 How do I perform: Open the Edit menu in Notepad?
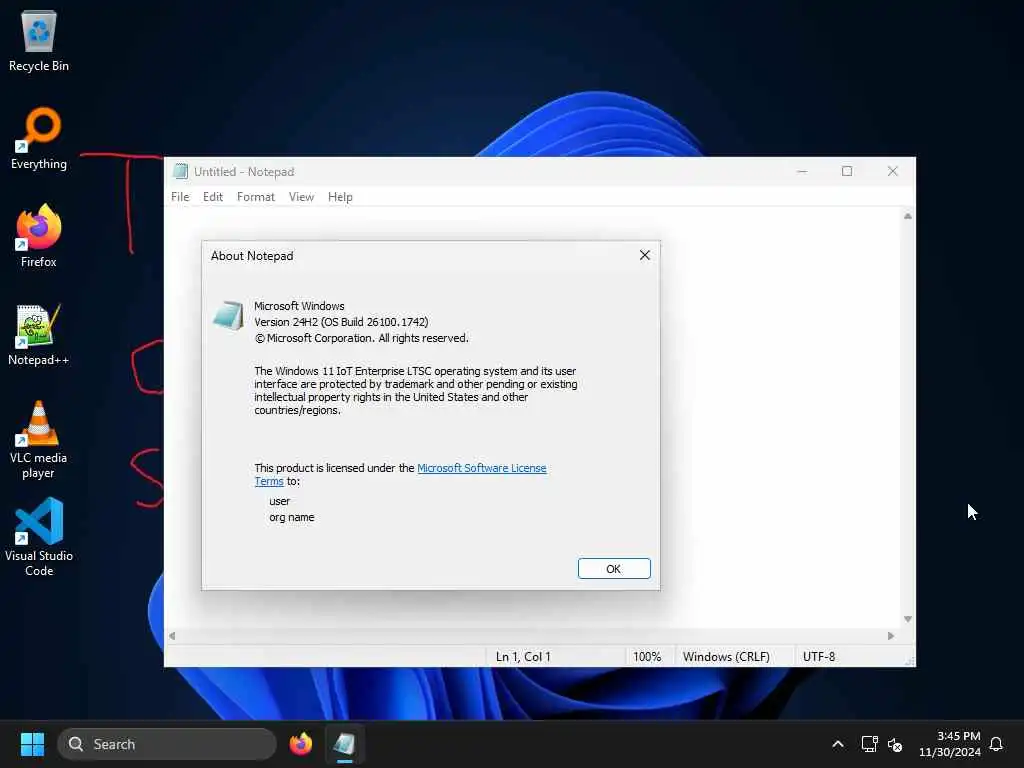click(x=213, y=197)
